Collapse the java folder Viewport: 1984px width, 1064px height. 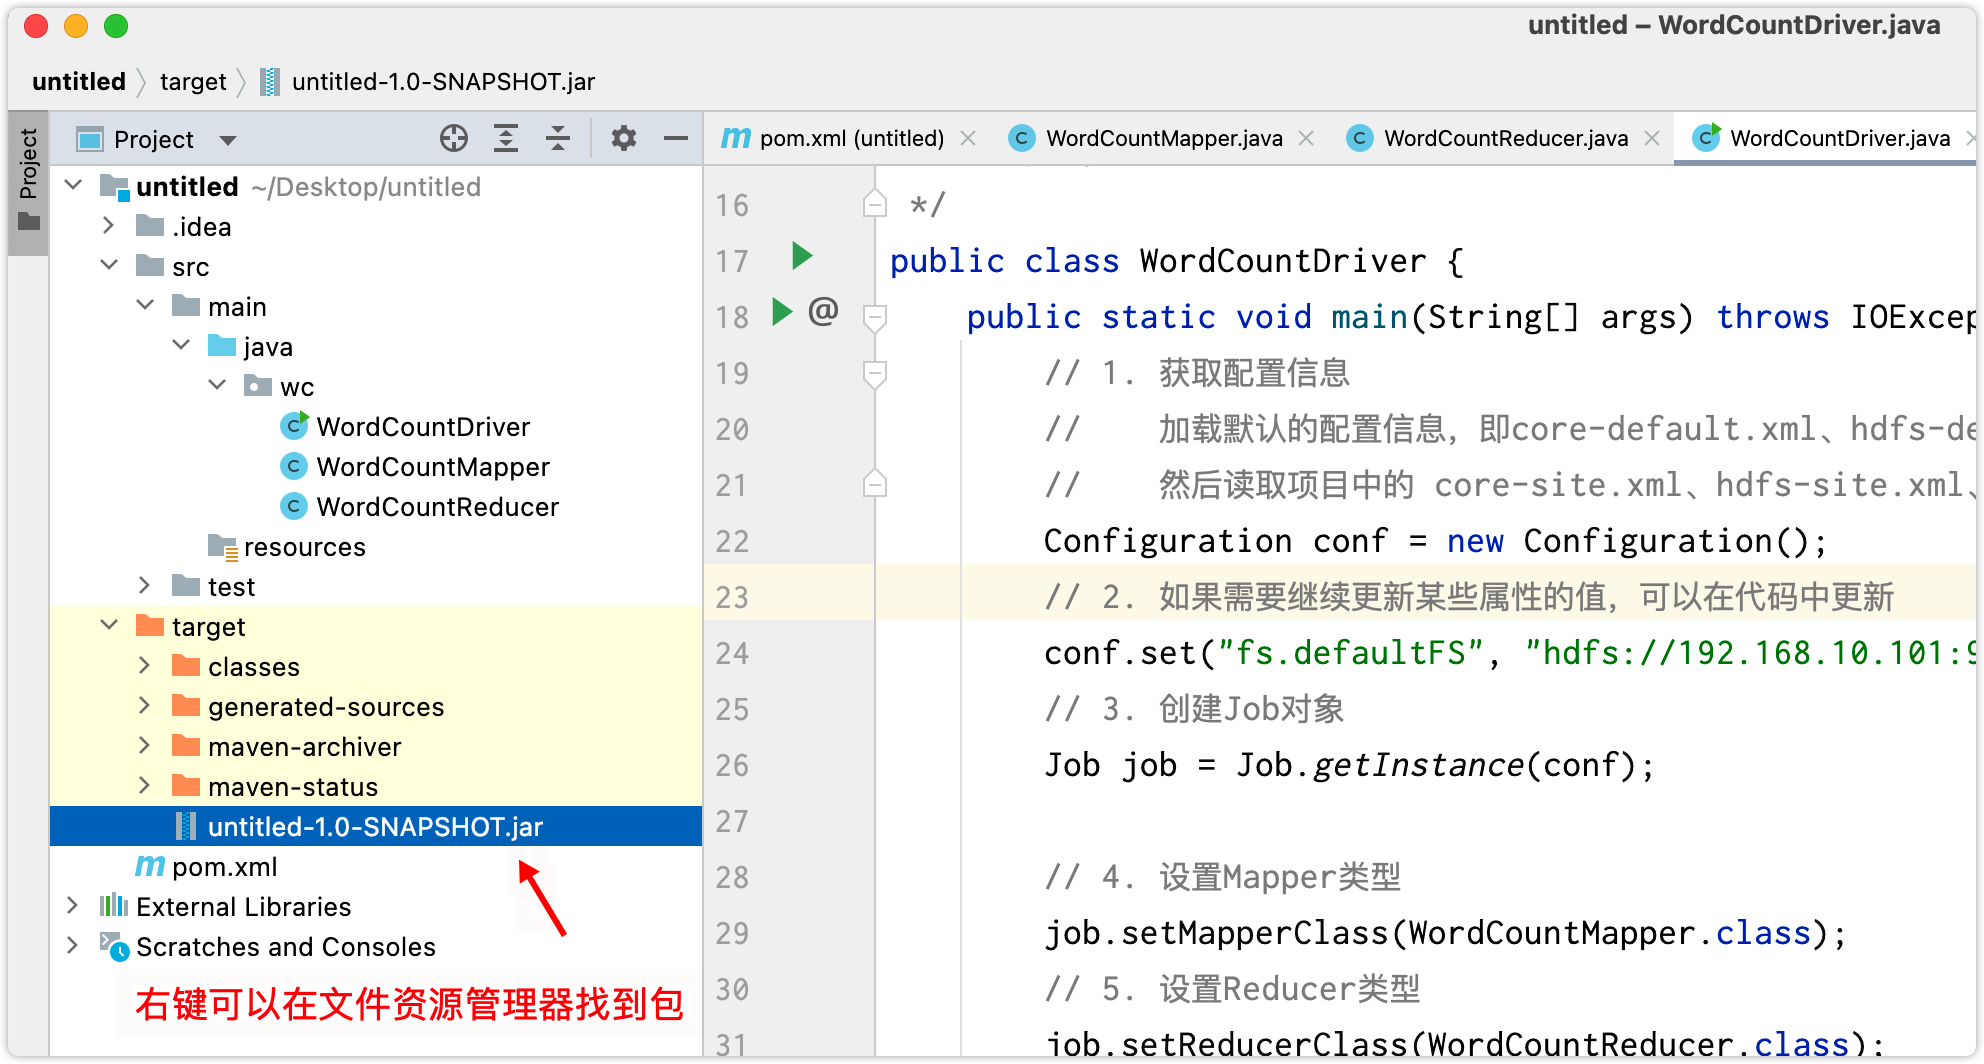[181, 345]
